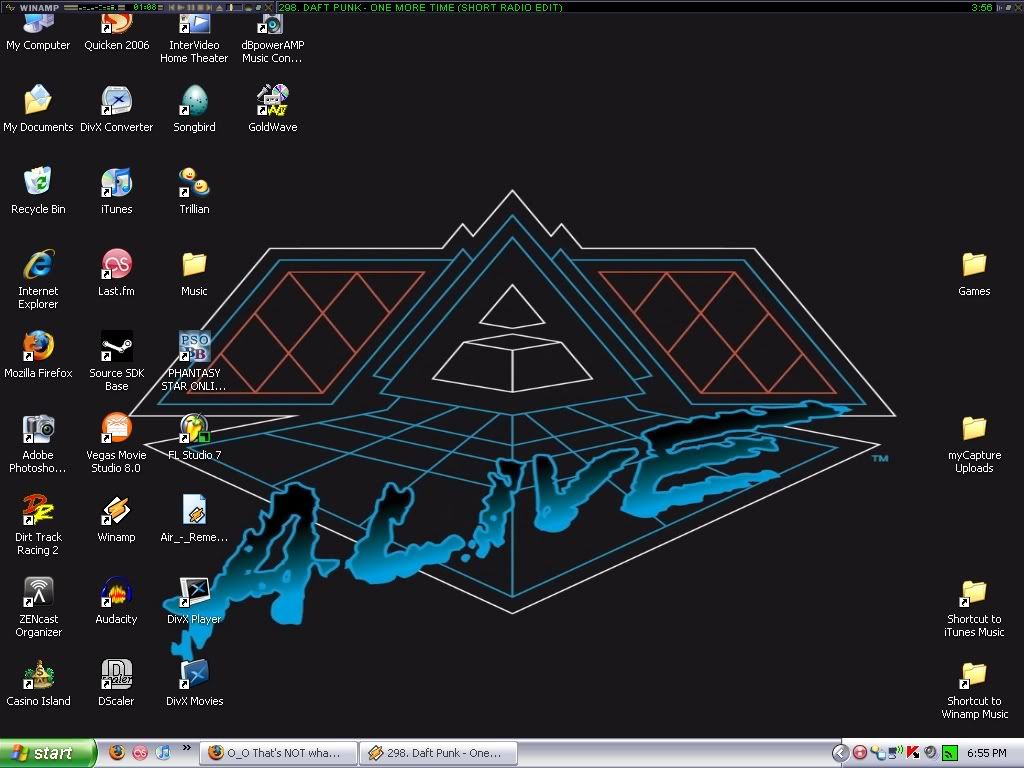Open Shortcut to iTunes Music folder

tap(974, 607)
